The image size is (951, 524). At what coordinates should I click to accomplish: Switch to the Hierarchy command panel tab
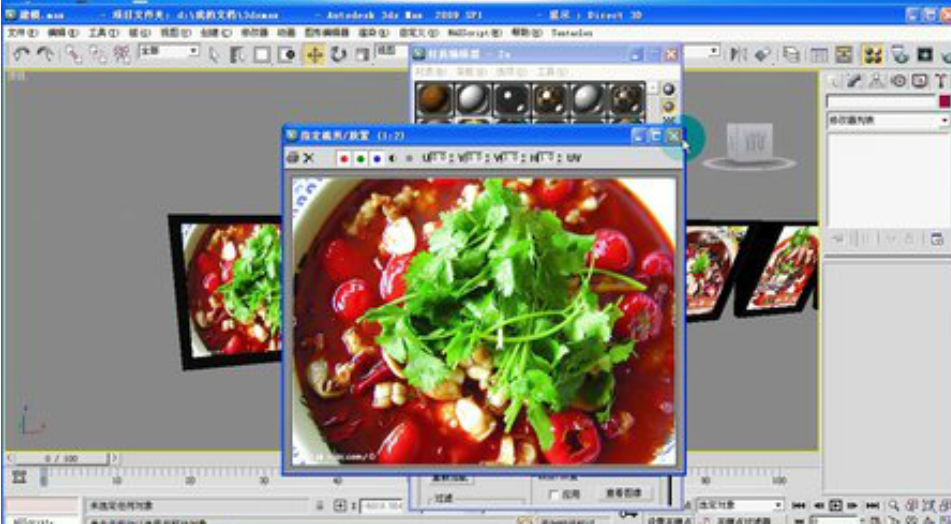pos(876,80)
